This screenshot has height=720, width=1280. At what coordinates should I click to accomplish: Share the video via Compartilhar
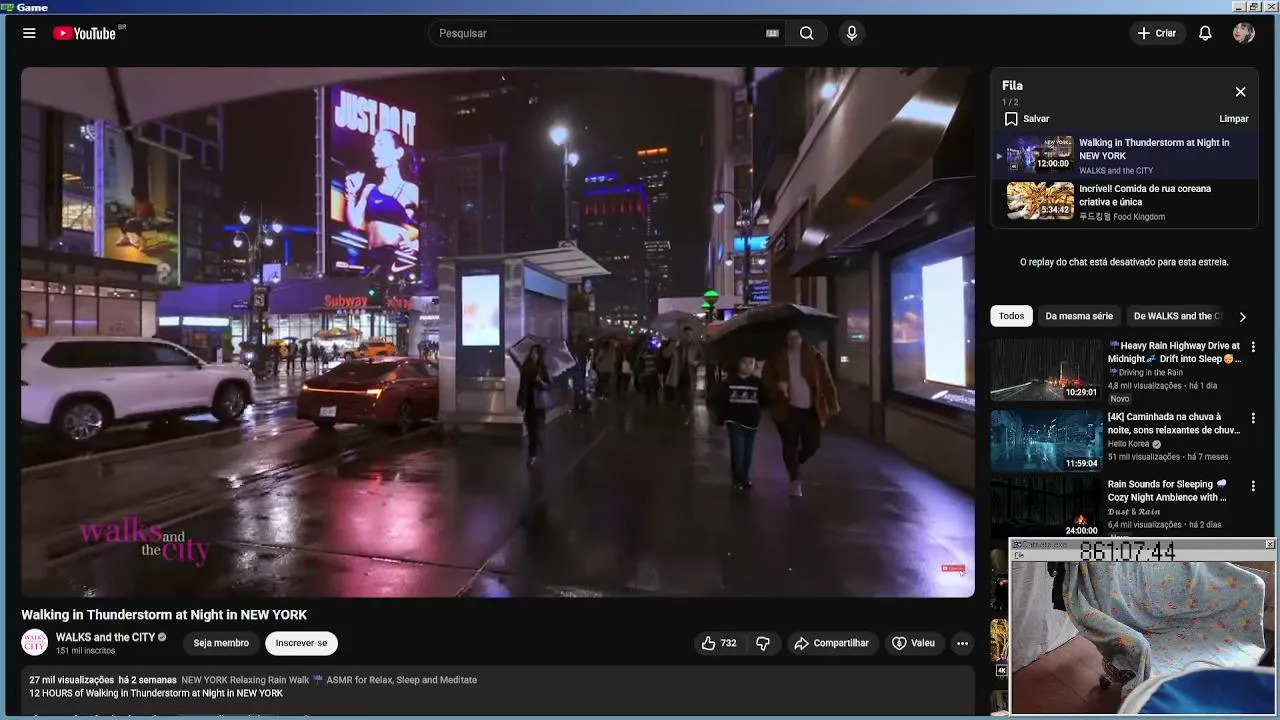pyautogui.click(x=831, y=643)
